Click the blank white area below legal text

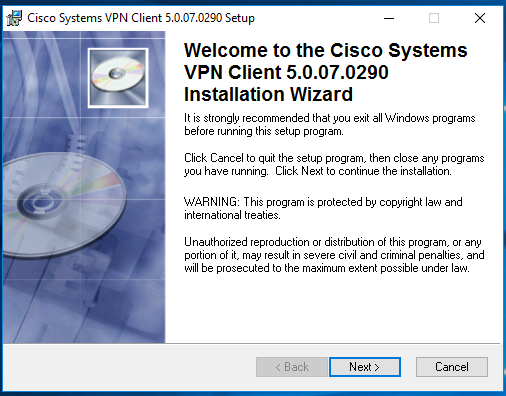333,308
